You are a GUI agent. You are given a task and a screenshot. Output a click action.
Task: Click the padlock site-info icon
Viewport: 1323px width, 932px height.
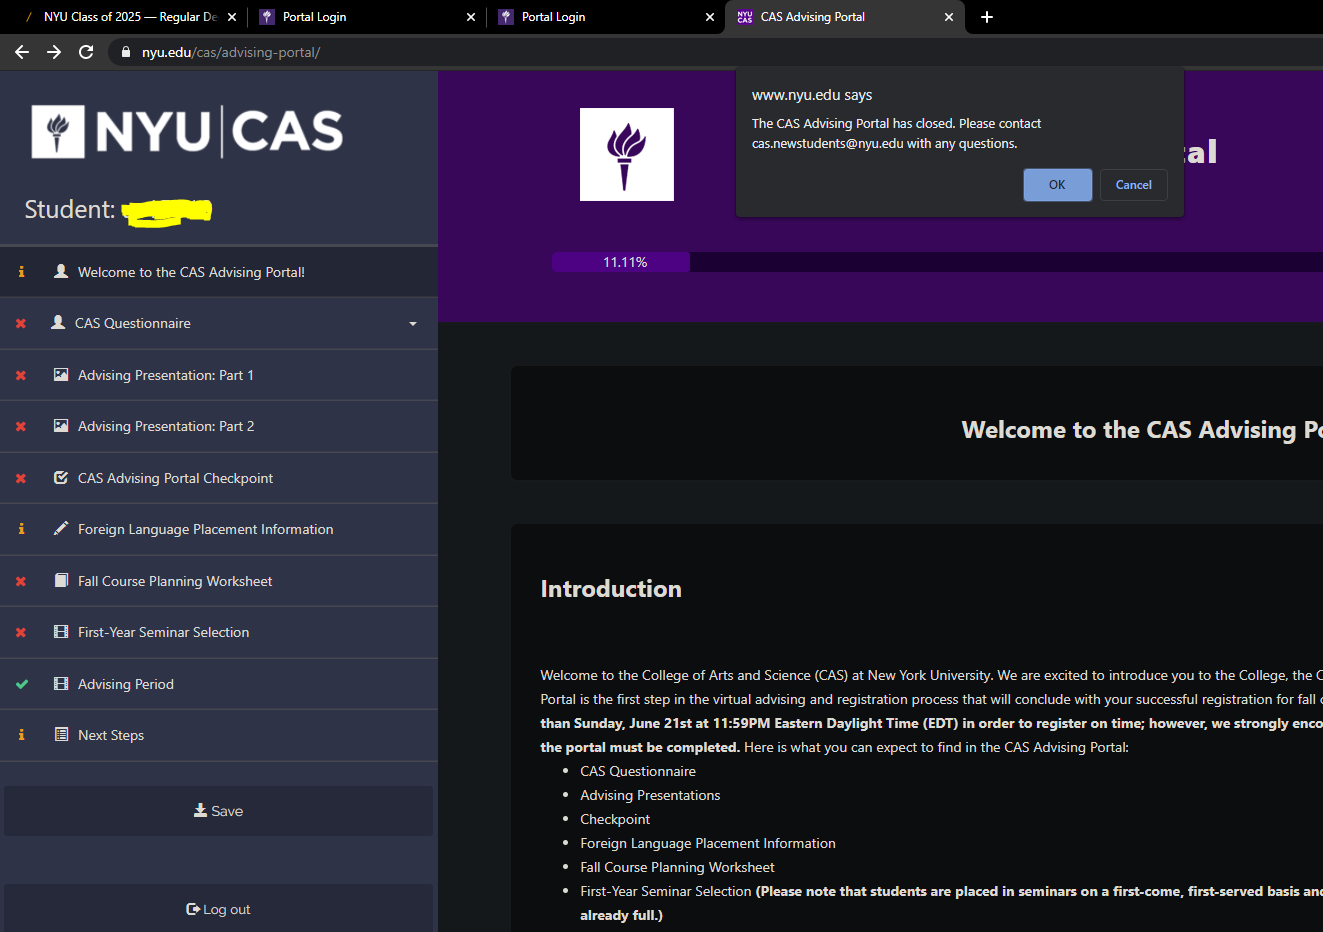click(125, 52)
